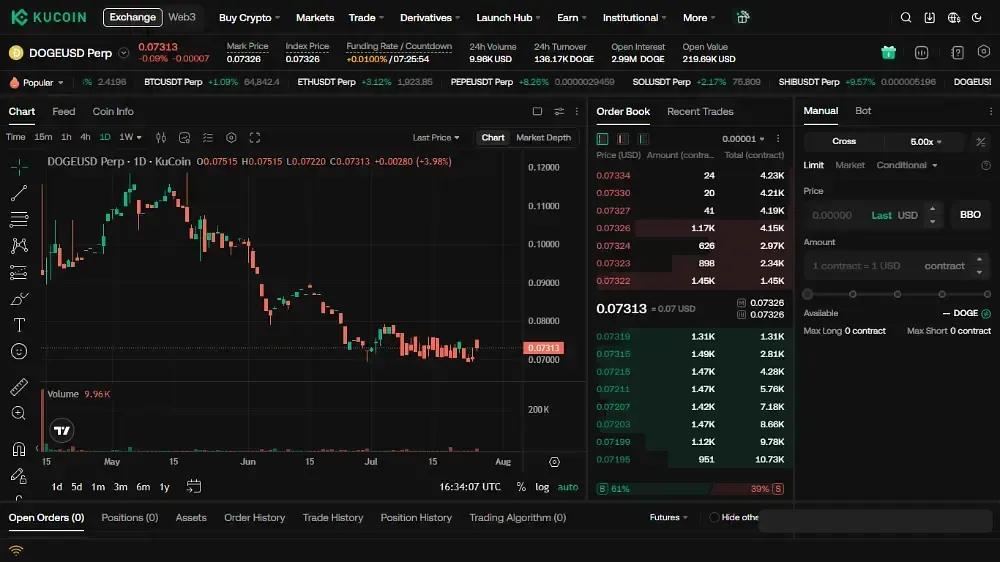Click ask price 0.07326 row
Image resolution: width=1000 pixels, height=562 pixels.
tap(690, 228)
